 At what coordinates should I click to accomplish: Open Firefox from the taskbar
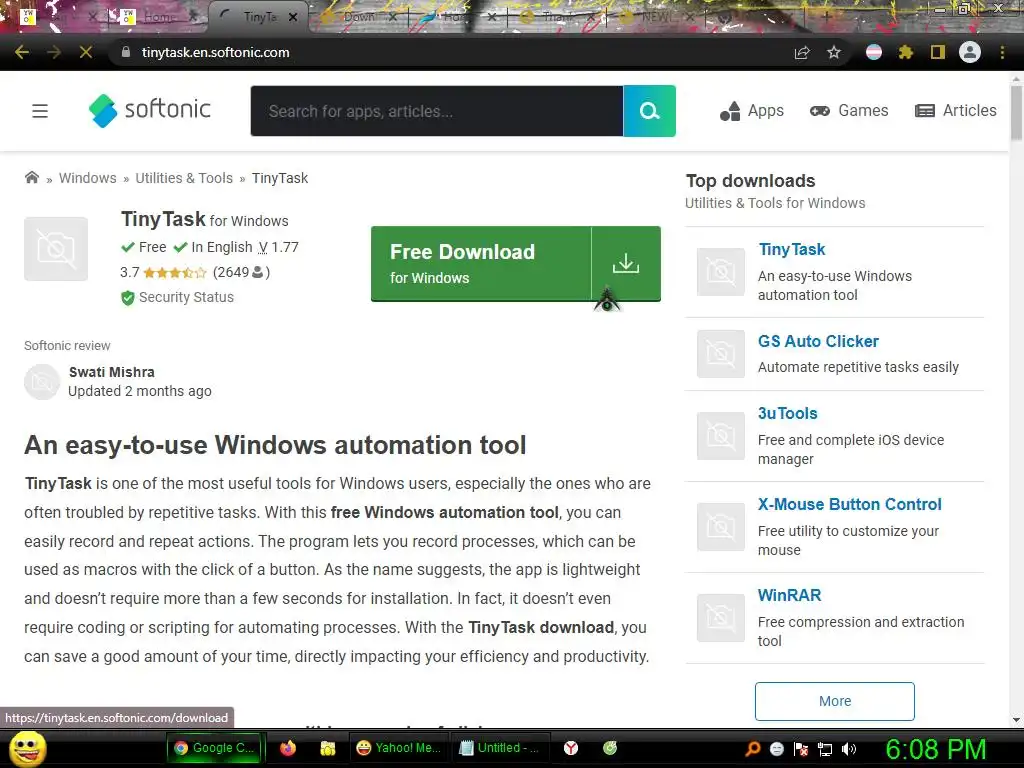pos(288,748)
